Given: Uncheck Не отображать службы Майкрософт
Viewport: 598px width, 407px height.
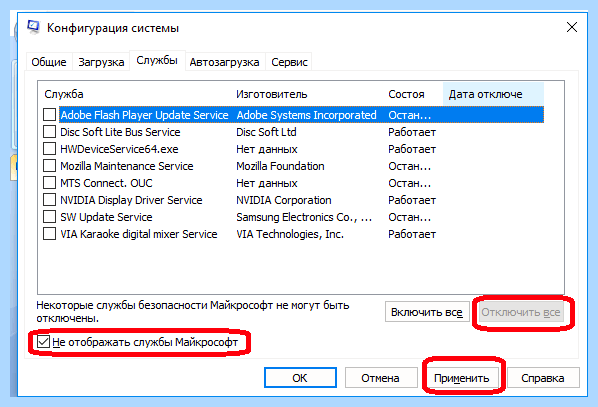Looking at the screenshot, I should tap(43, 342).
